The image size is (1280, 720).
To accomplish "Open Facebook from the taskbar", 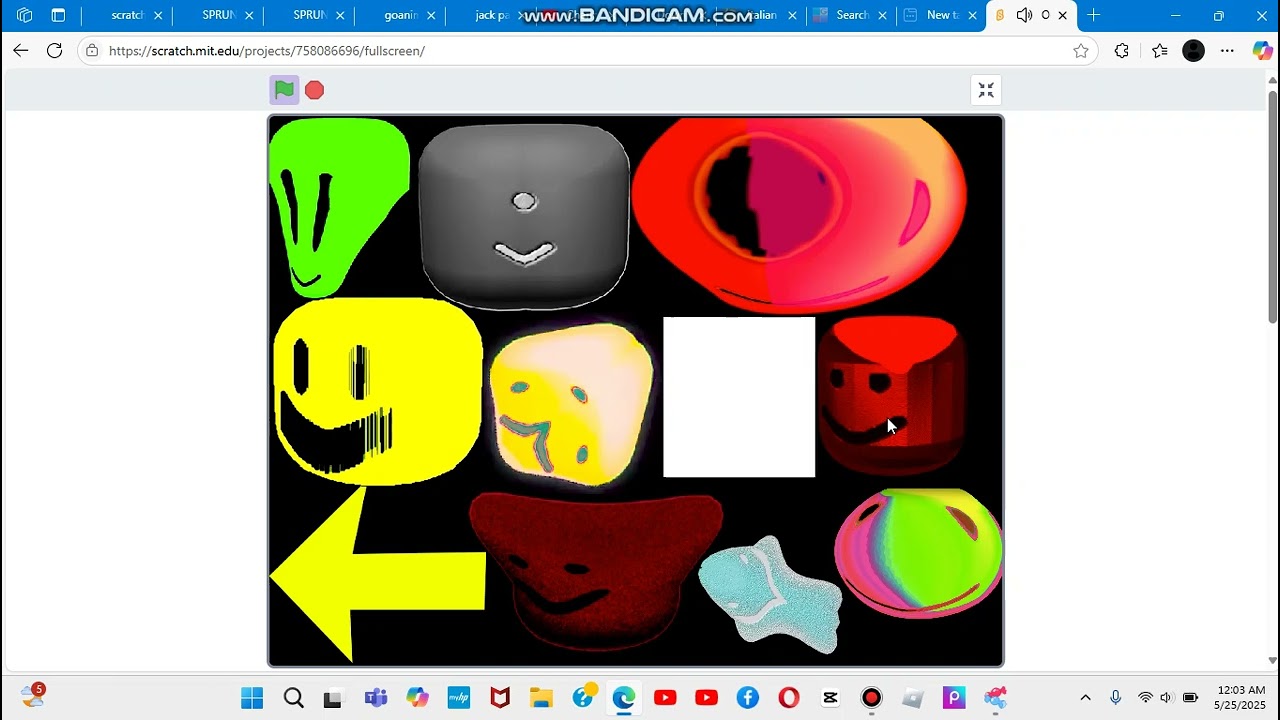I will [747, 698].
